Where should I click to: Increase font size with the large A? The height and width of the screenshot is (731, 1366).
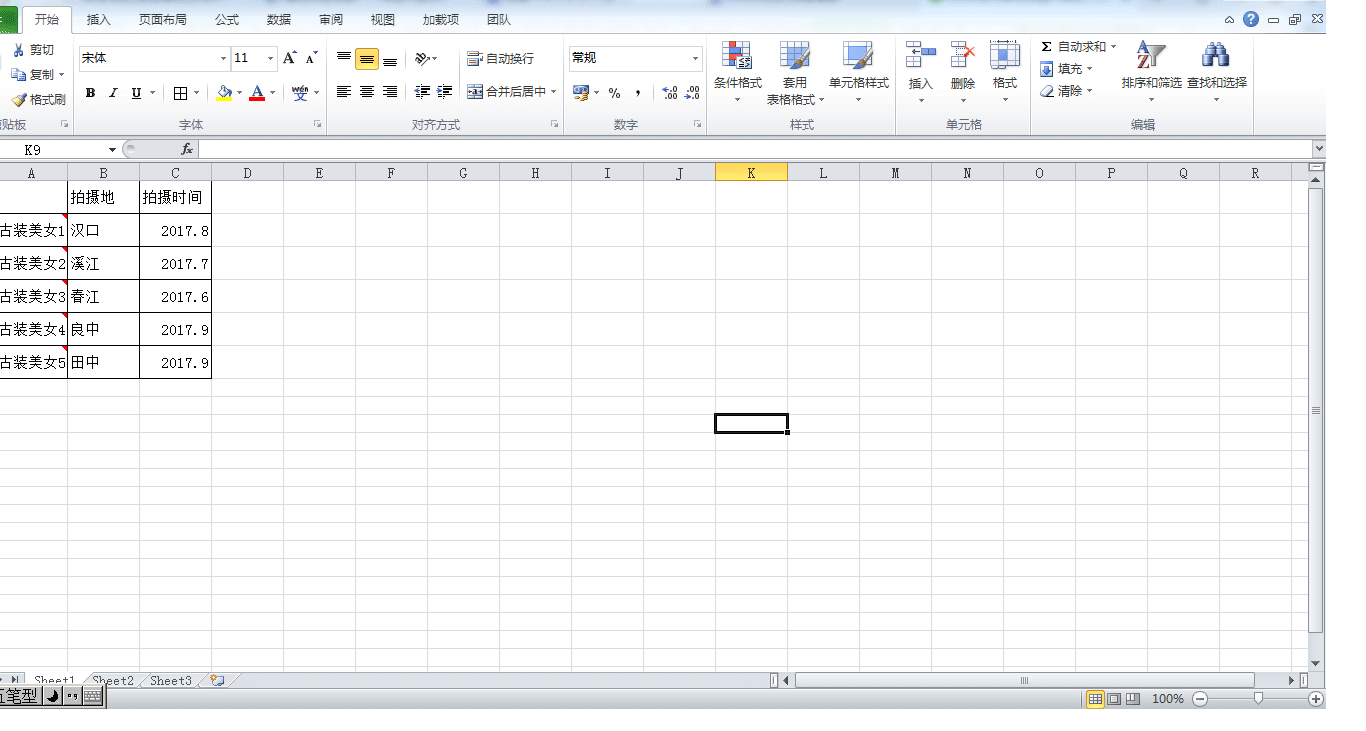289,58
